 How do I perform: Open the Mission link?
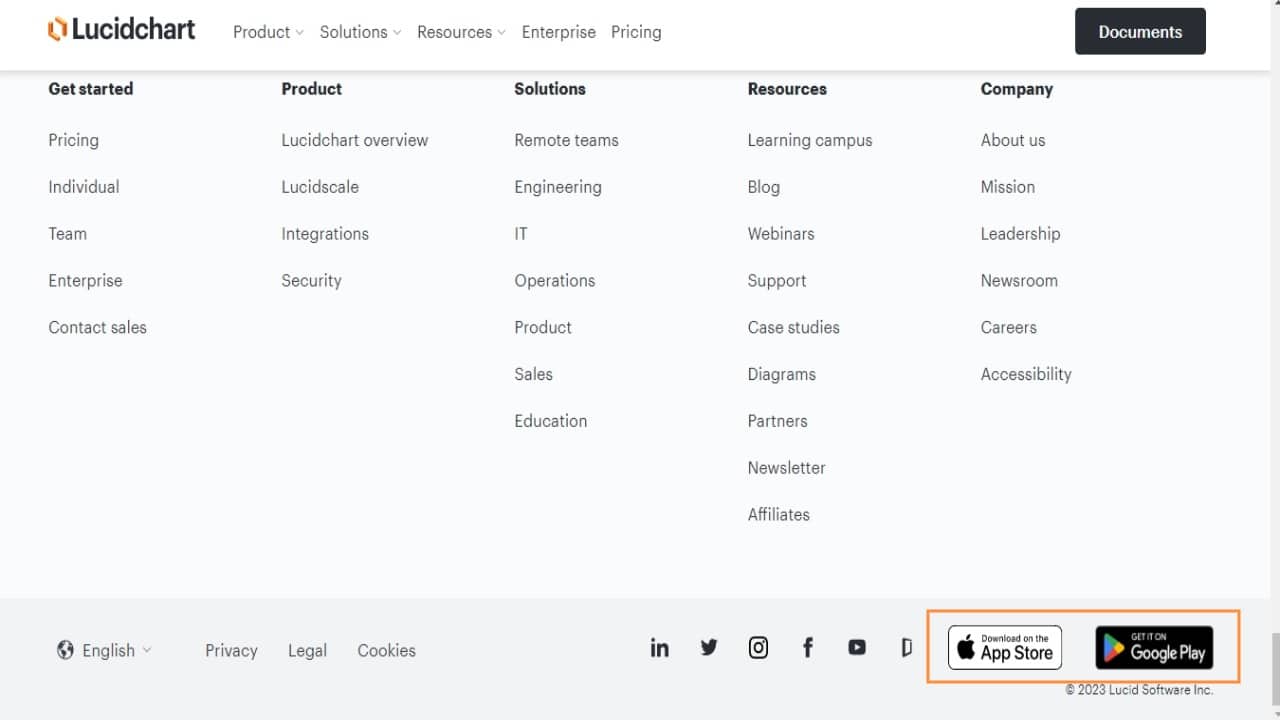[1008, 187]
